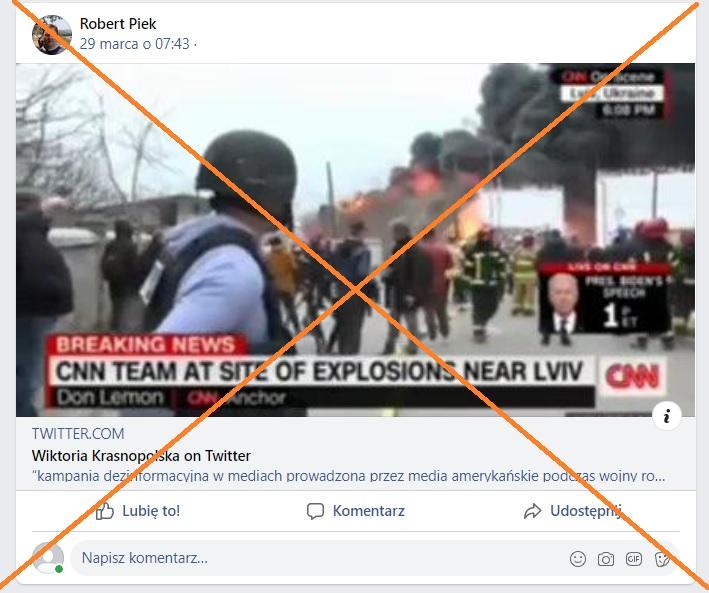
Task: Focus the 'Napisz komentarz...' input field
Action: (375, 558)
